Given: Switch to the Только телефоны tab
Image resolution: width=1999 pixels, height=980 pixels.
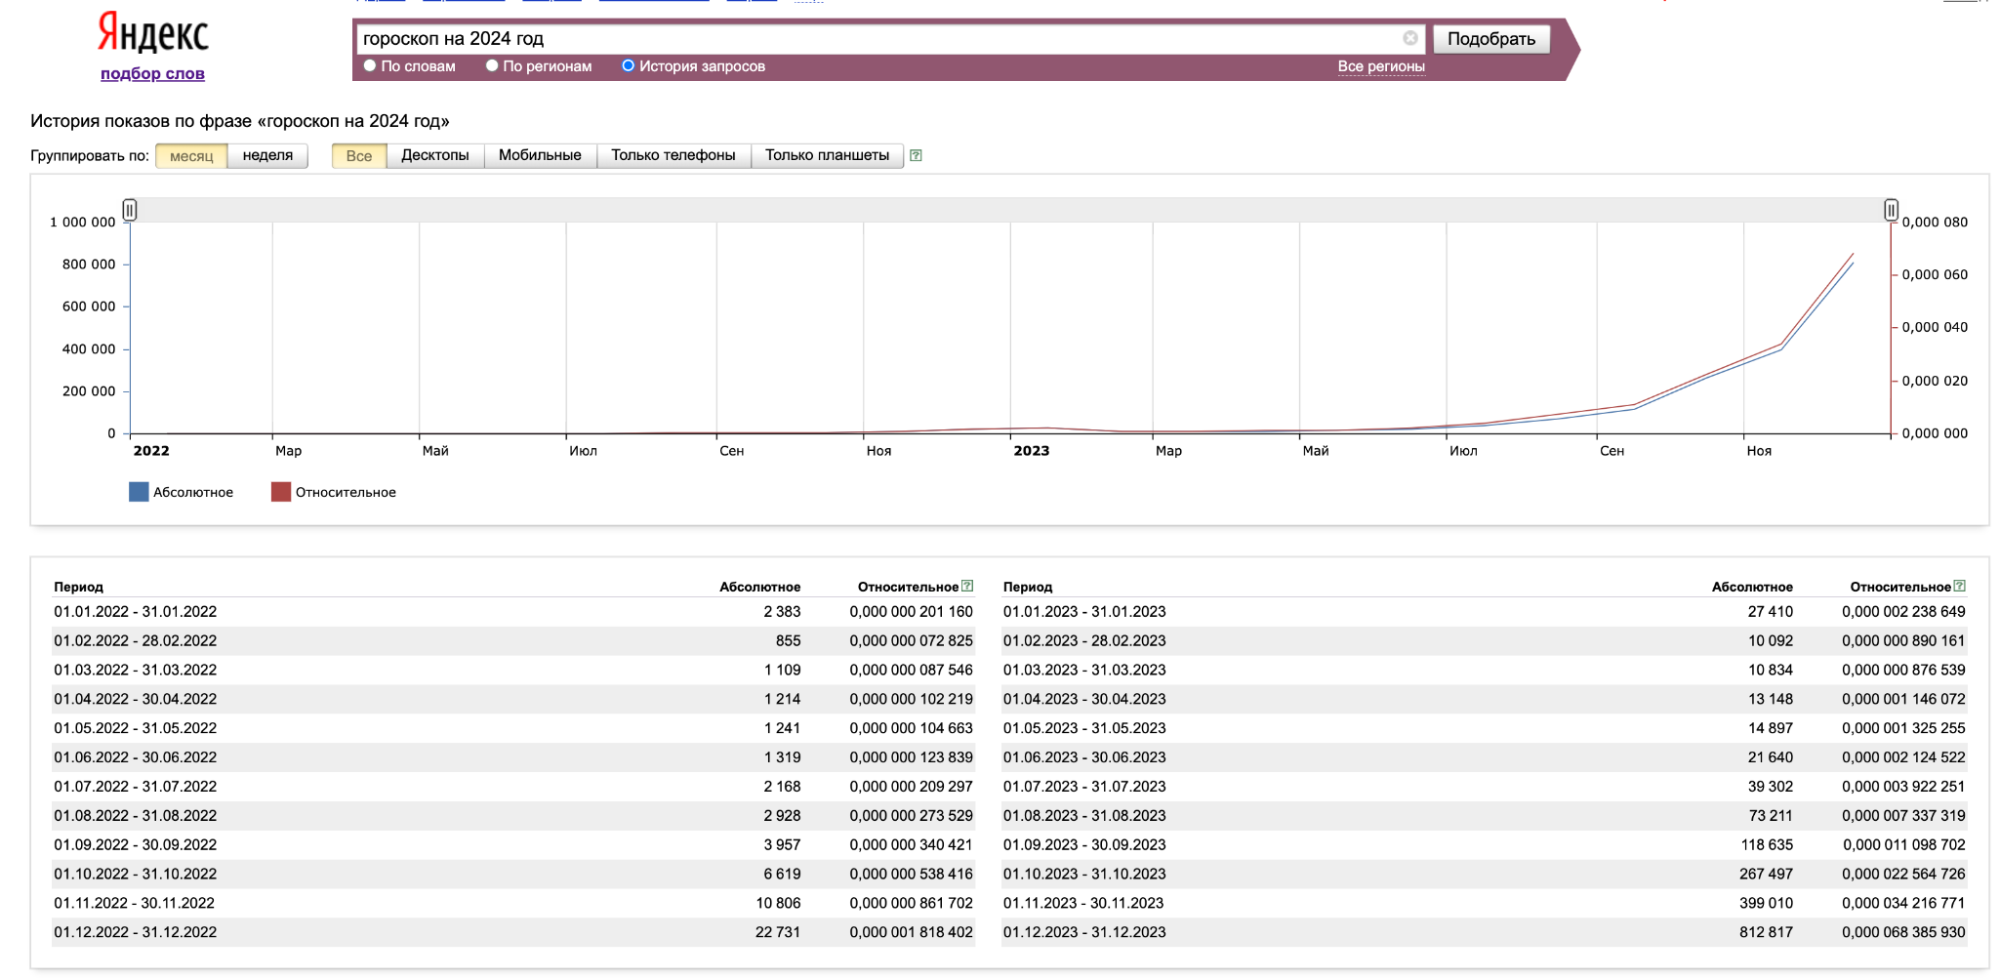Looking at the screenshot, I should [673, 155].
